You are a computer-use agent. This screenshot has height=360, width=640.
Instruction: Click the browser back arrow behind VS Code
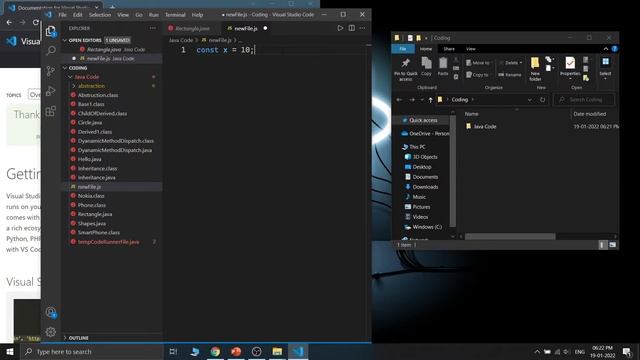[x=9, y=22]
